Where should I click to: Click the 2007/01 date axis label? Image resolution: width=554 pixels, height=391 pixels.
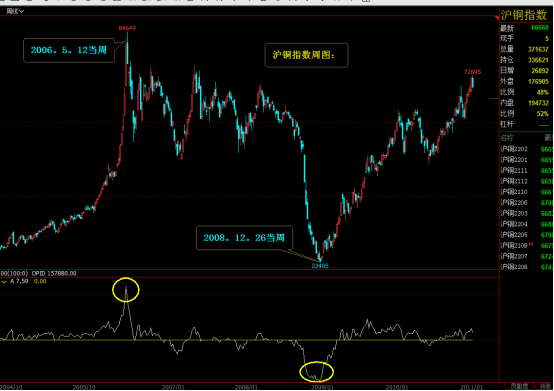[173, 387]
